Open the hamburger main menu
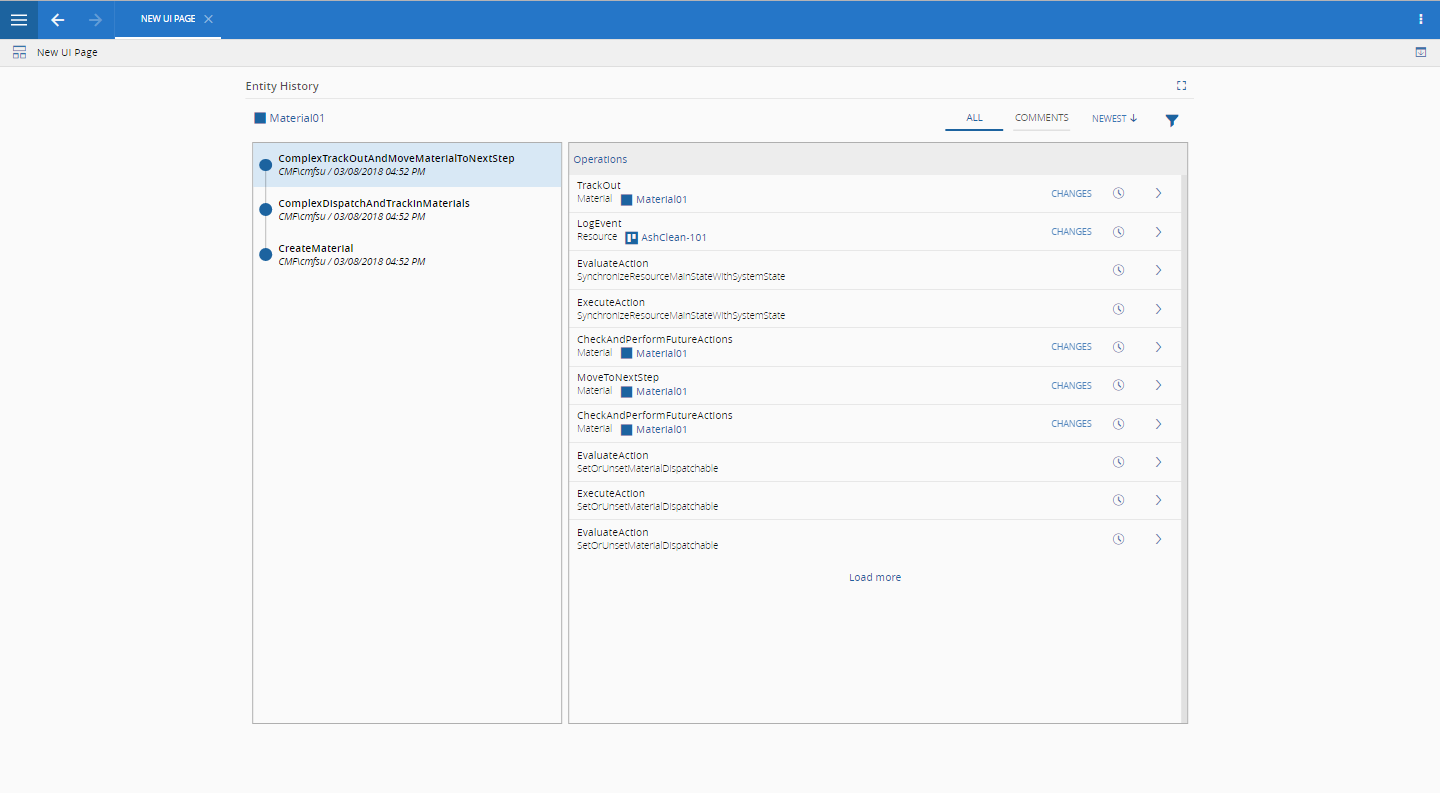1440x793 pixels. 19,20
